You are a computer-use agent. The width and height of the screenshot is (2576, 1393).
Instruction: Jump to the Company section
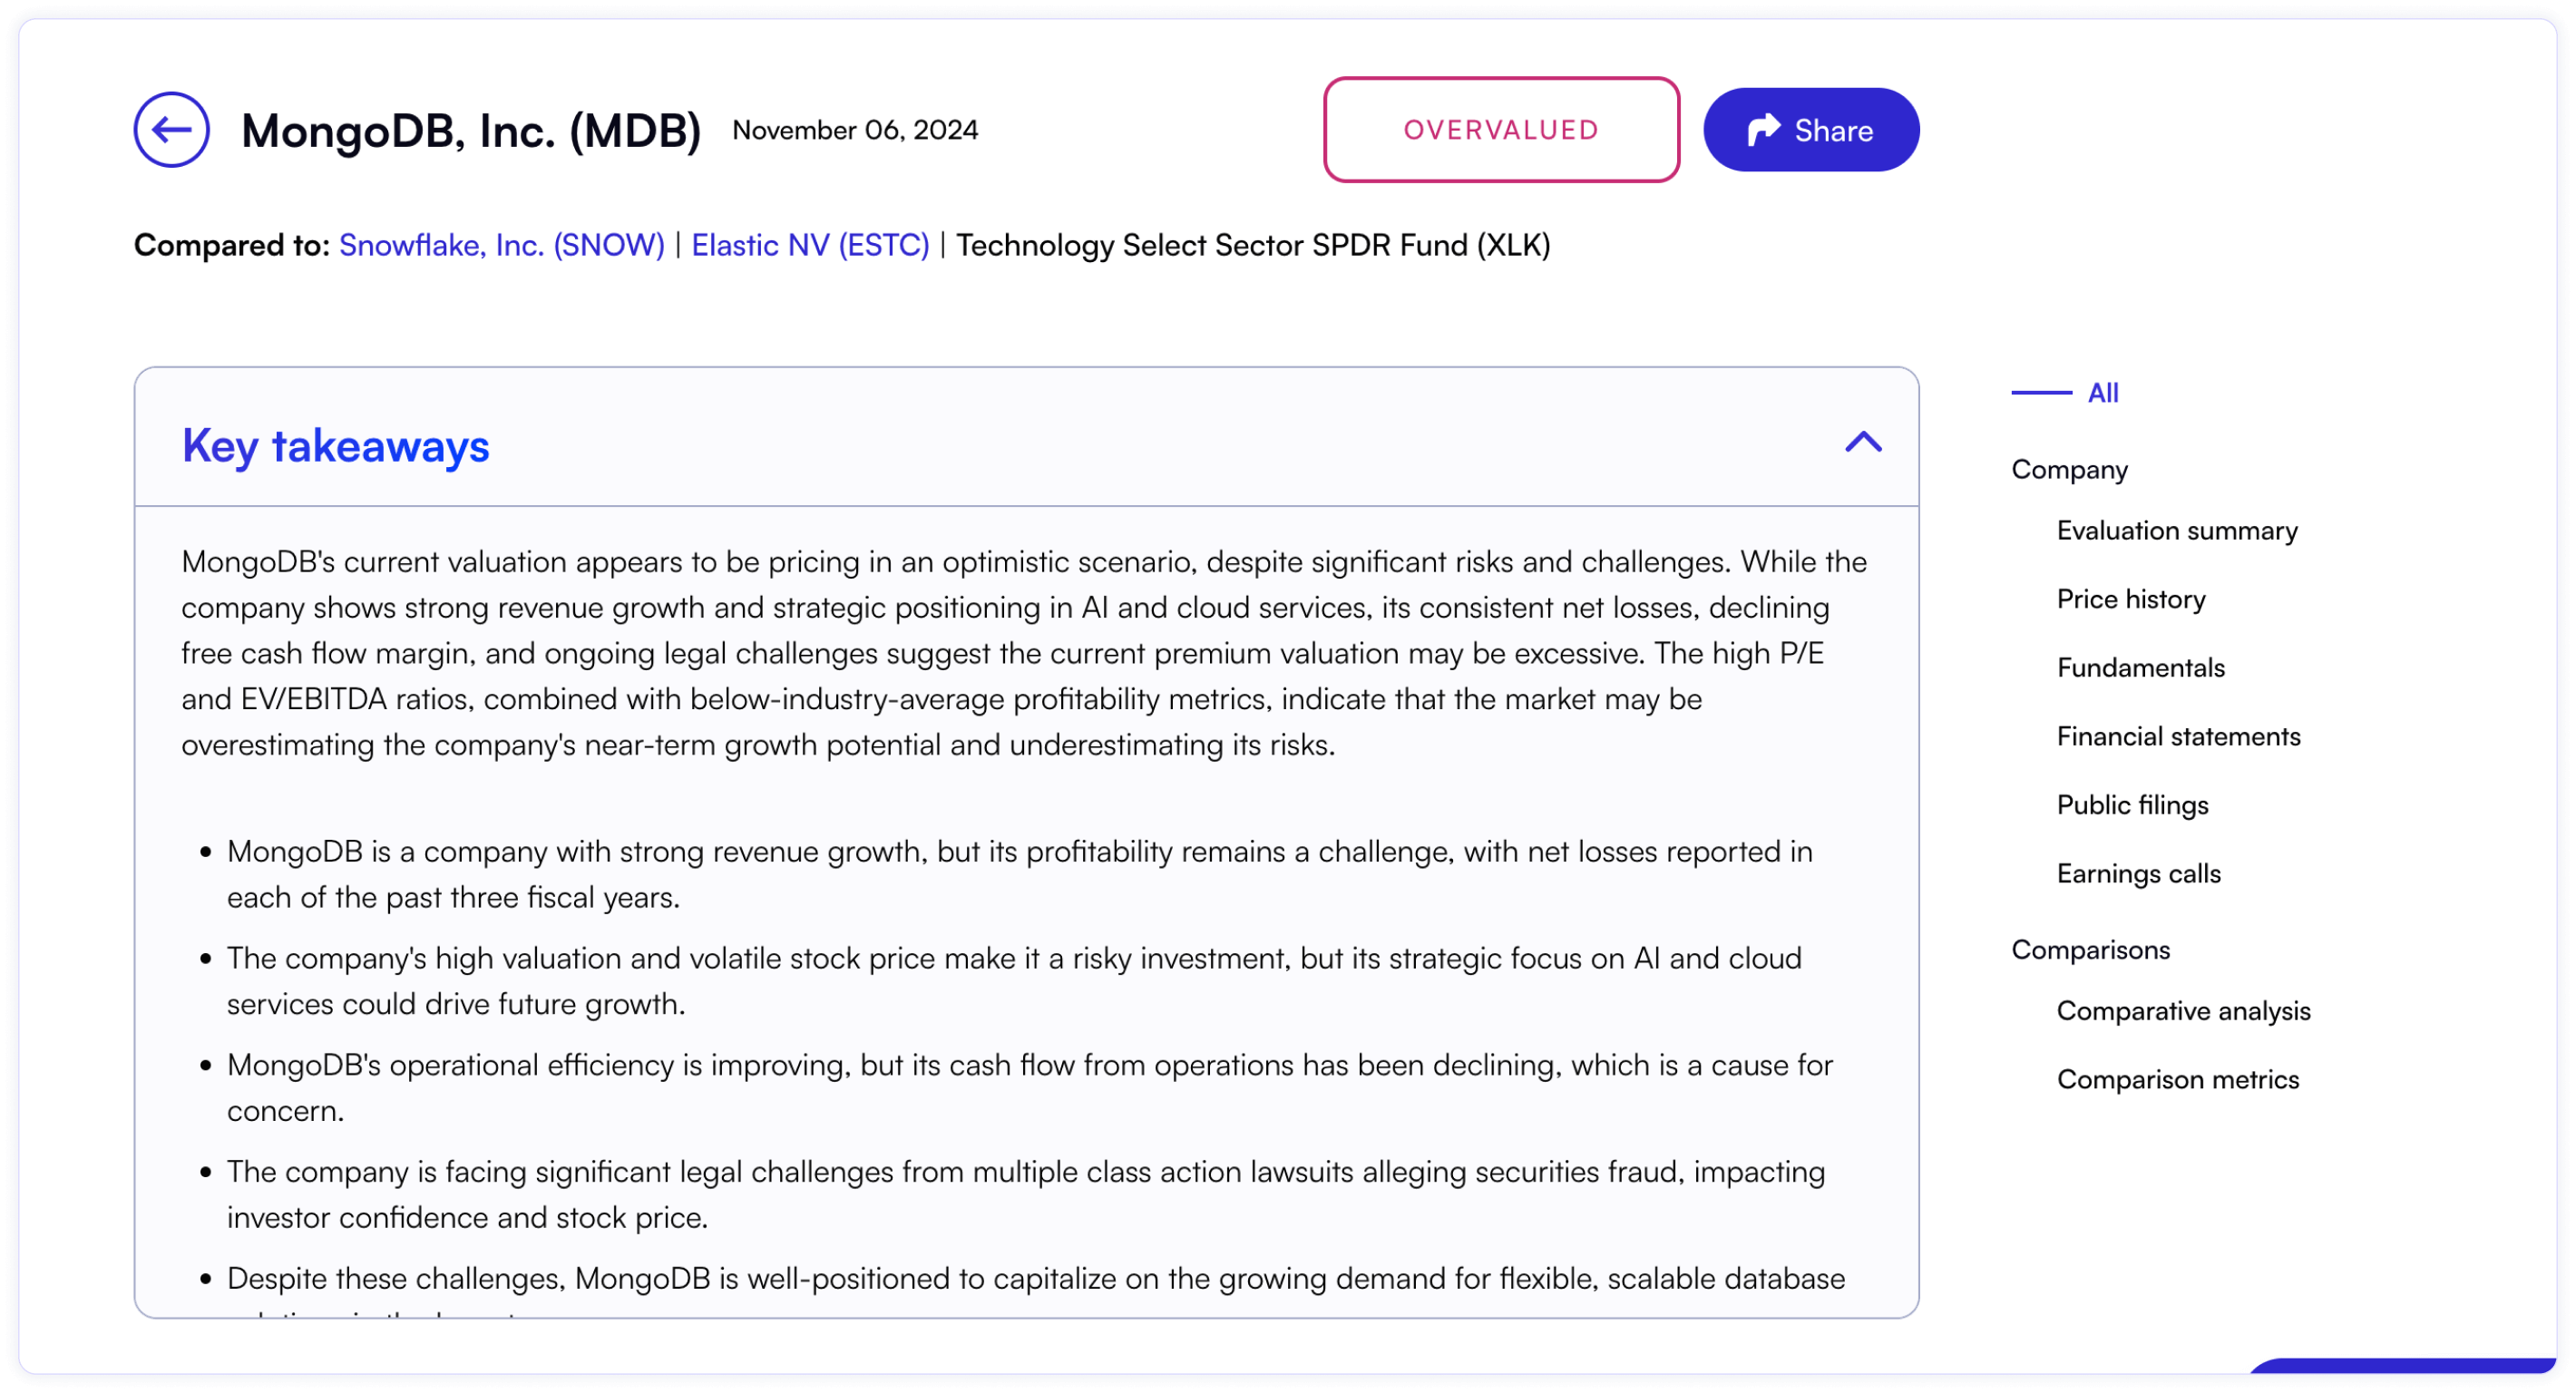(2069, 470)
